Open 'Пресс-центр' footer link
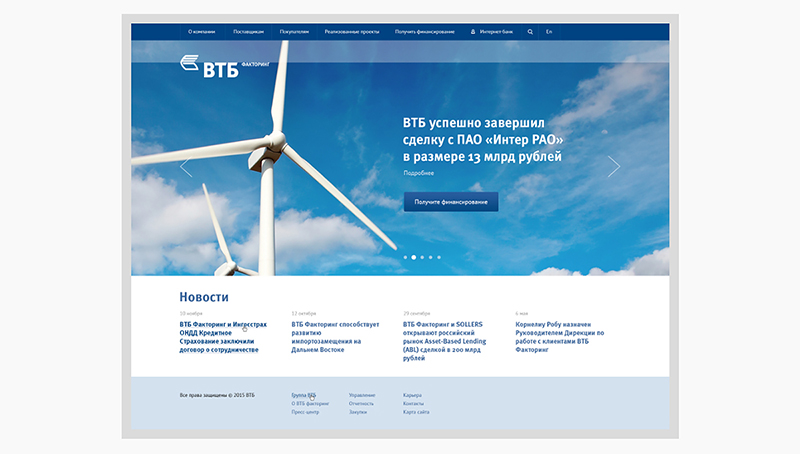This screenshot has height=454, width=800. (x=305, y=412)
